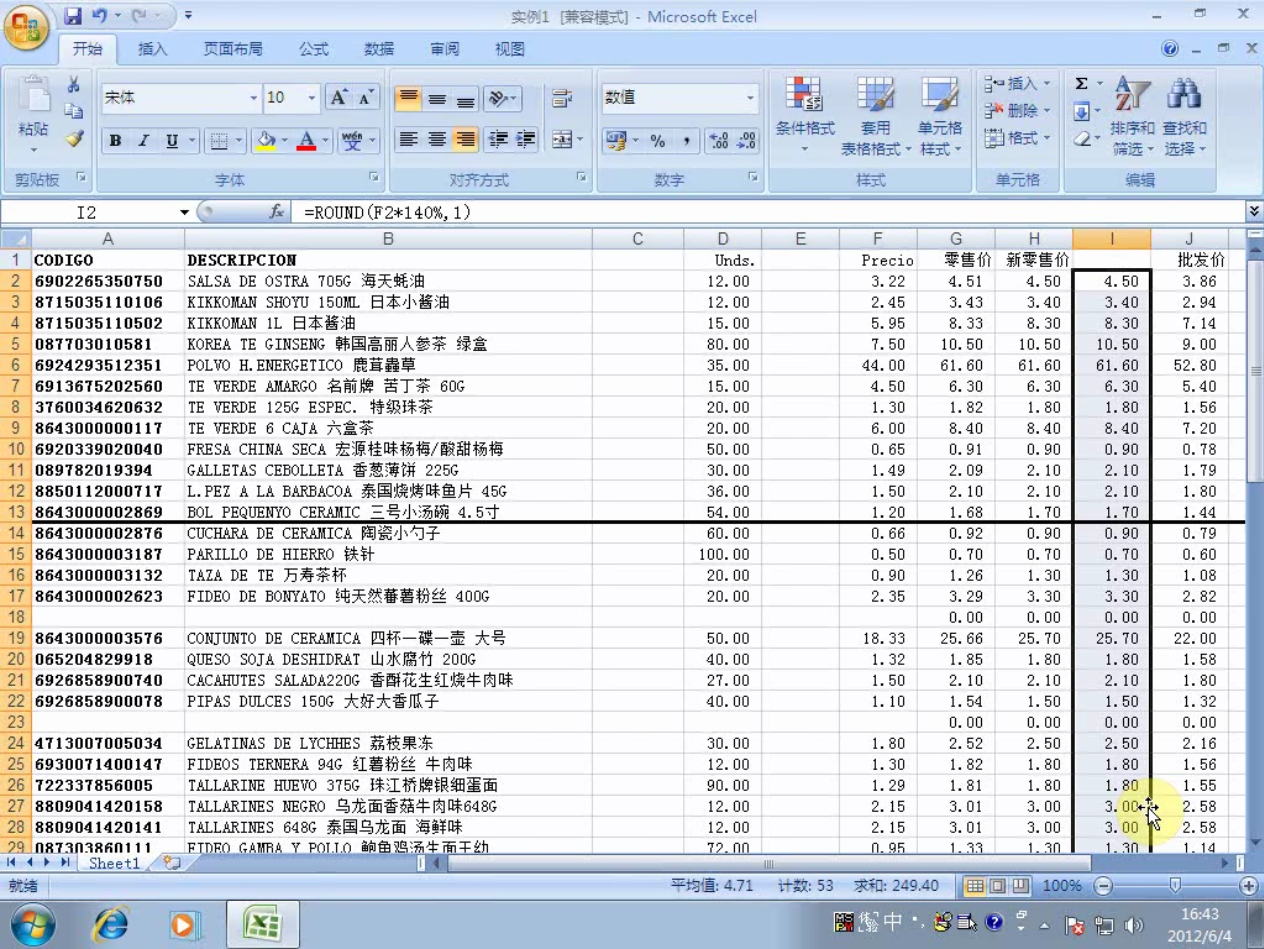Open 套用表格格式 table styles gallery
This screenshot has height=949, width=1264.
point(876,116)
